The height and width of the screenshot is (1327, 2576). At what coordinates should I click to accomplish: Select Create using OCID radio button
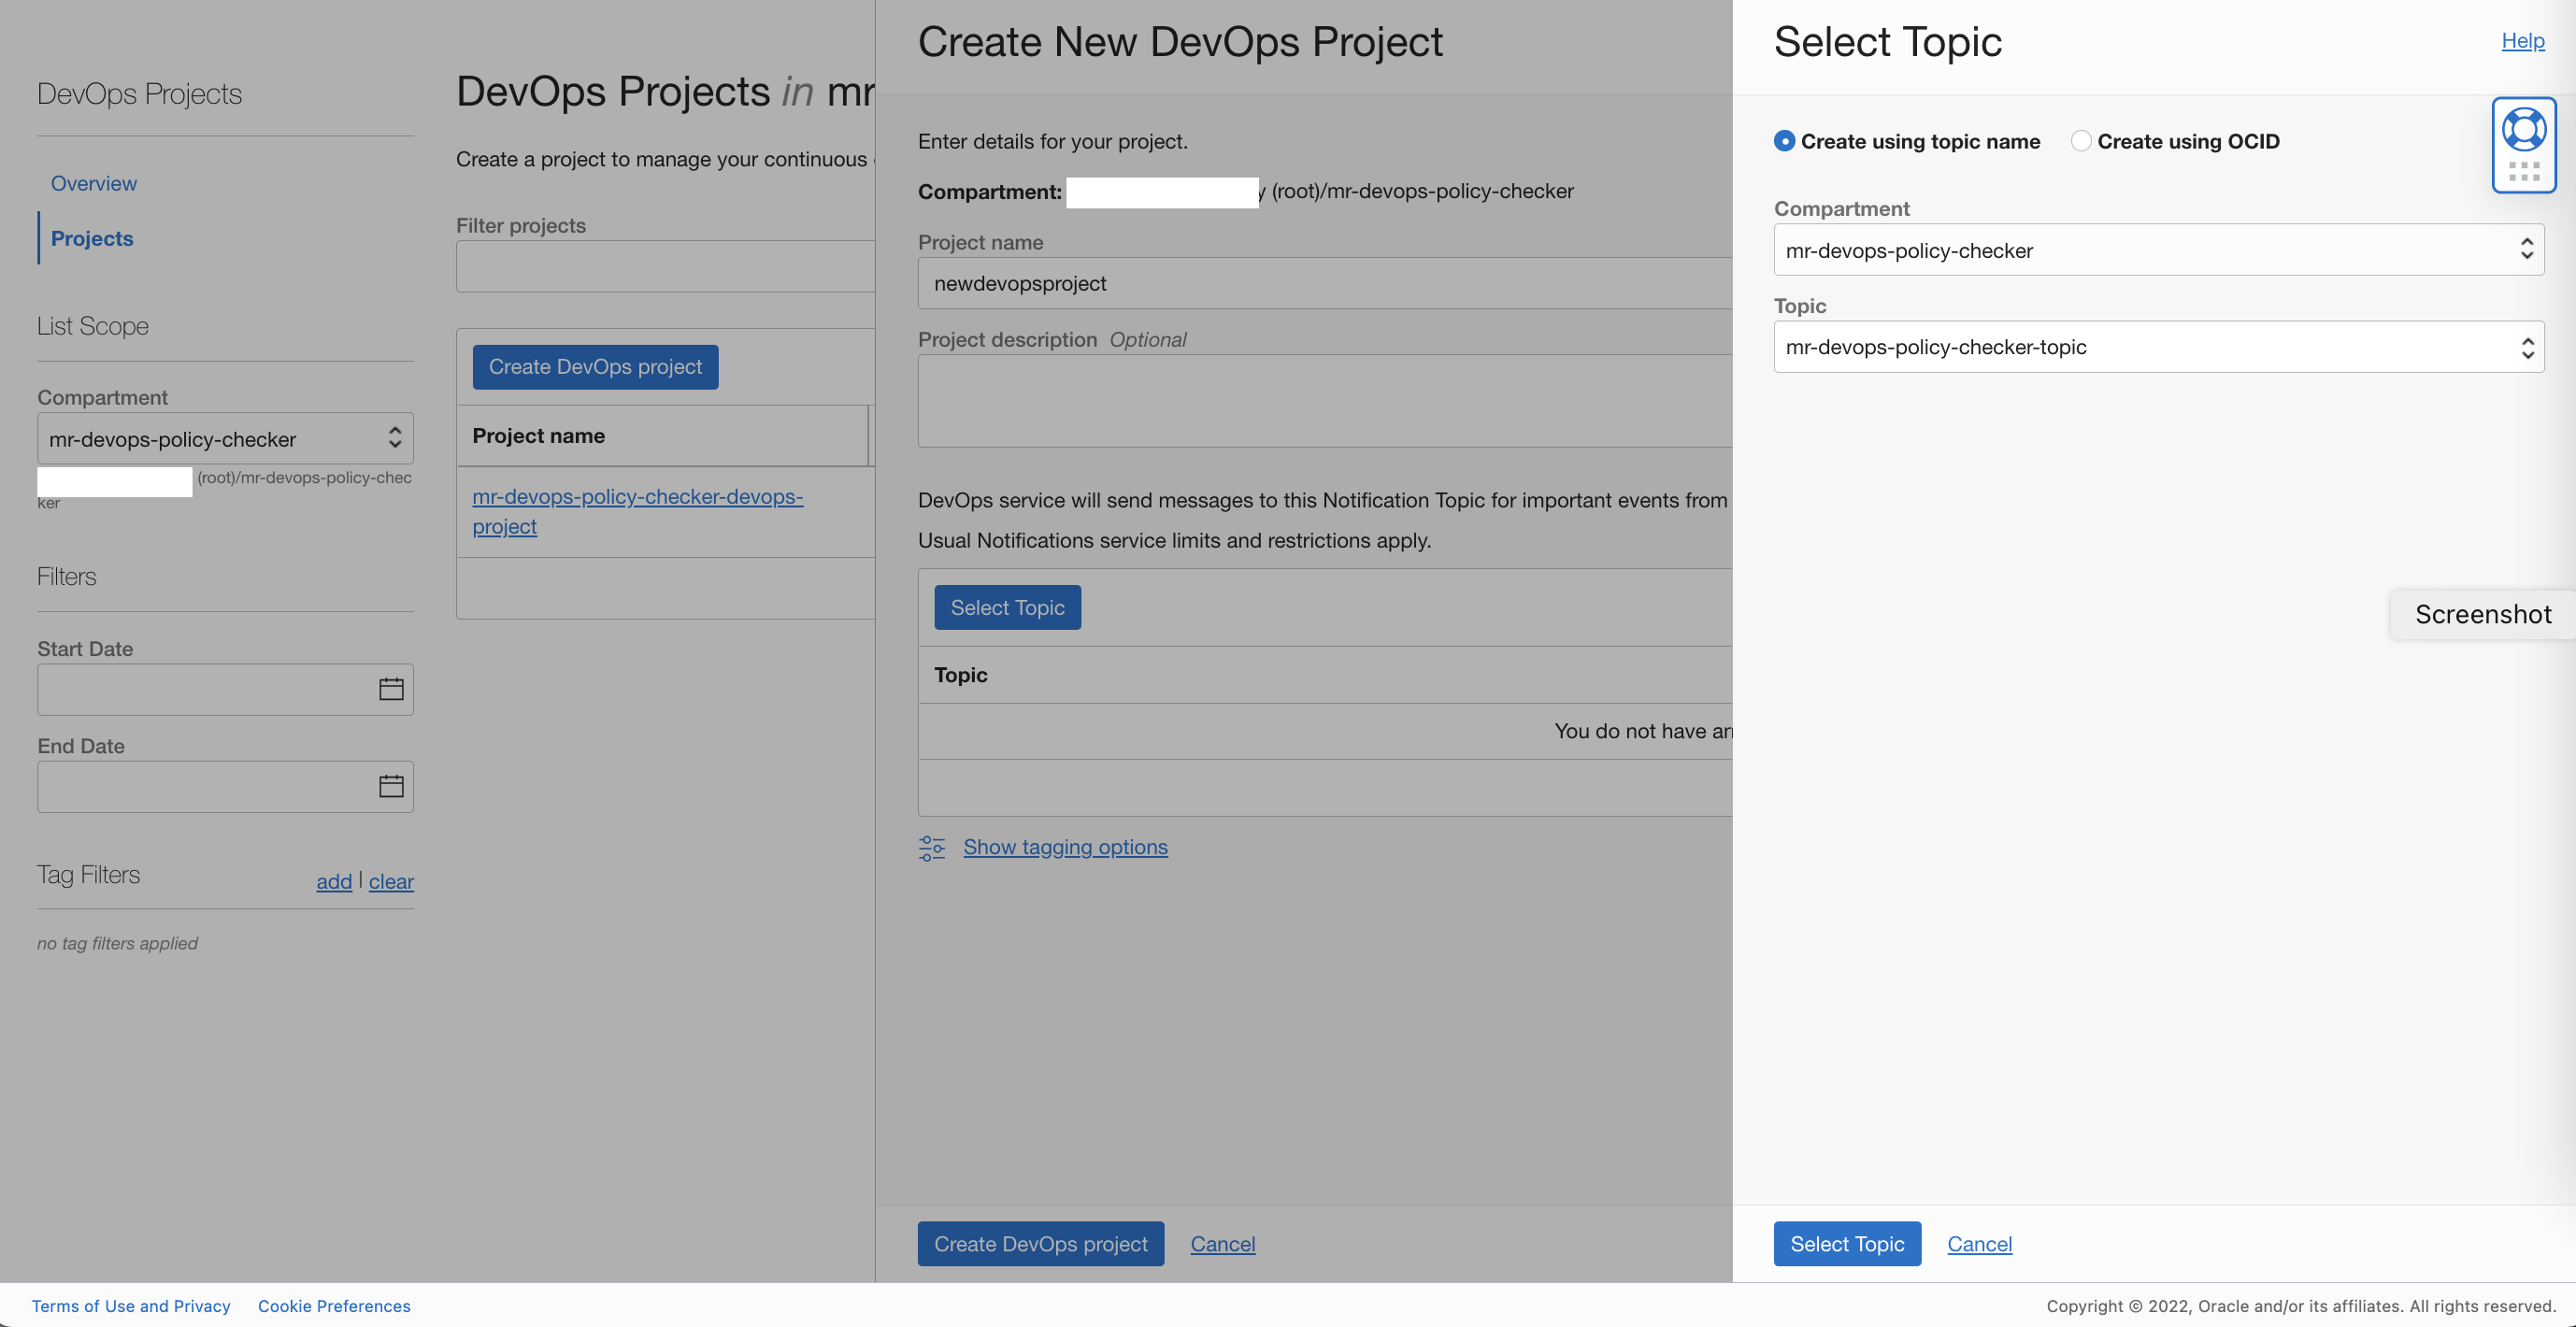[x=2081, y=141]
